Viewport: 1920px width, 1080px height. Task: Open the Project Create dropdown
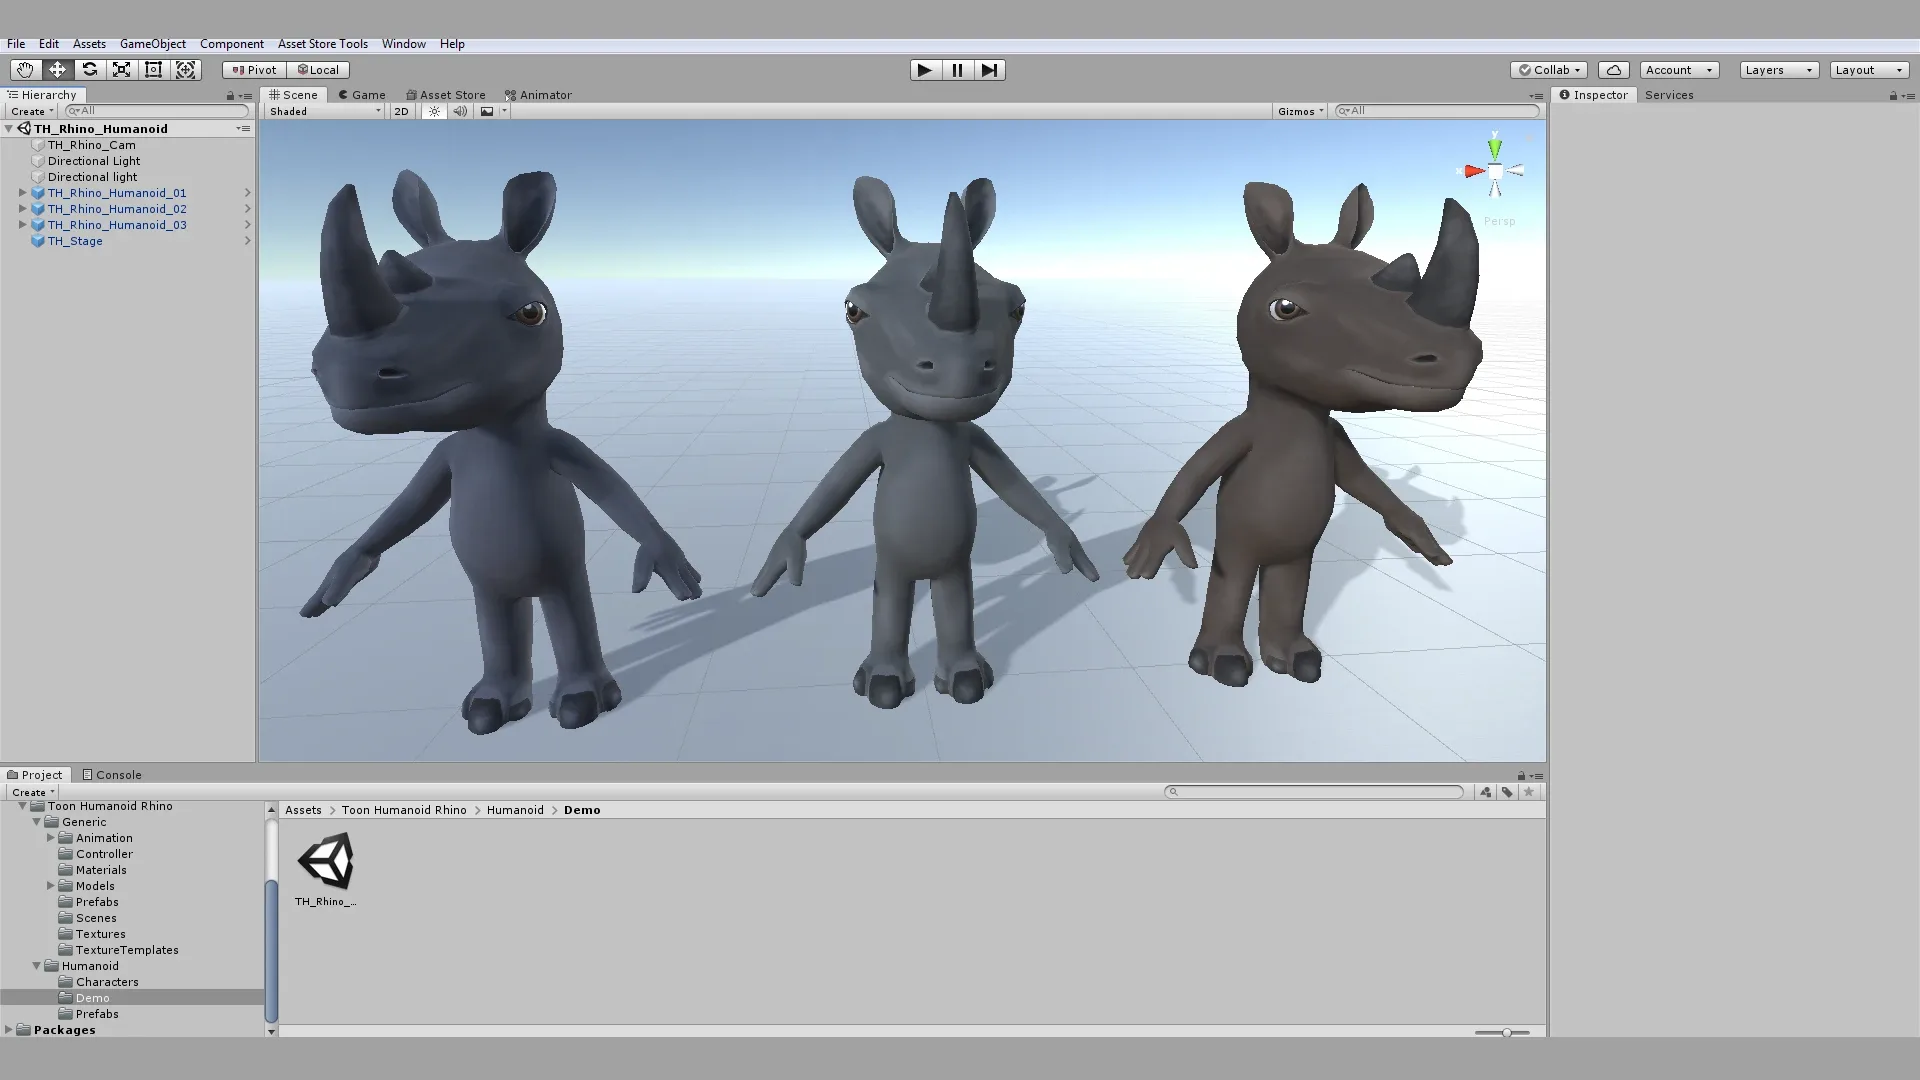pyautogui.click(x=32, y=792)
